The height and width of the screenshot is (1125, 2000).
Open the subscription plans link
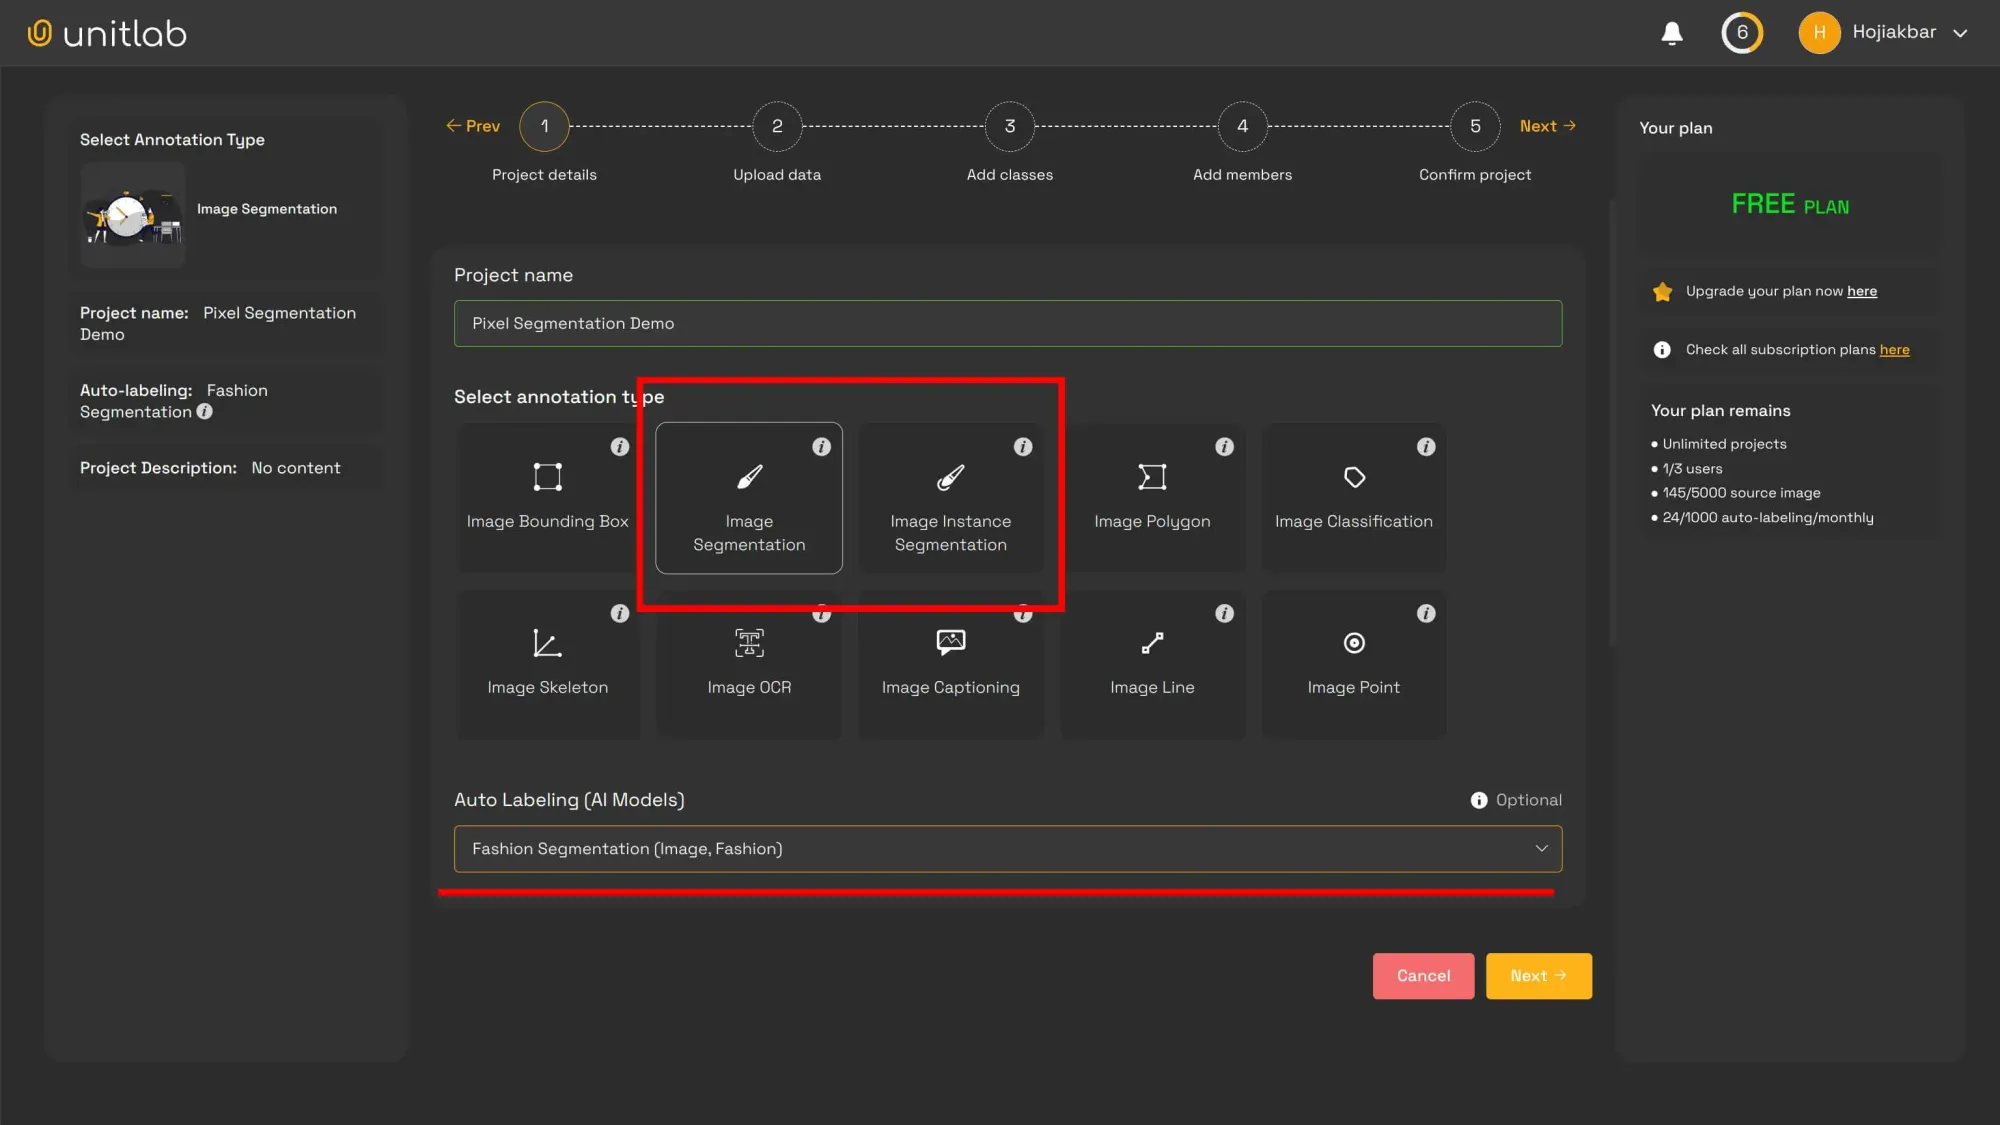coord(1894,349)
